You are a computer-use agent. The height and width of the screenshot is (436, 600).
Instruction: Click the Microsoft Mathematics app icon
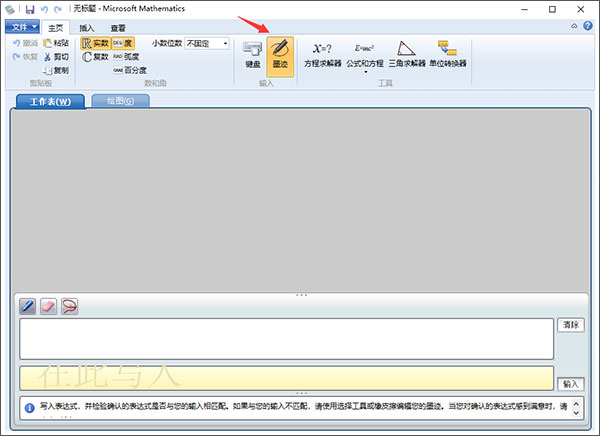coord(10,9)
